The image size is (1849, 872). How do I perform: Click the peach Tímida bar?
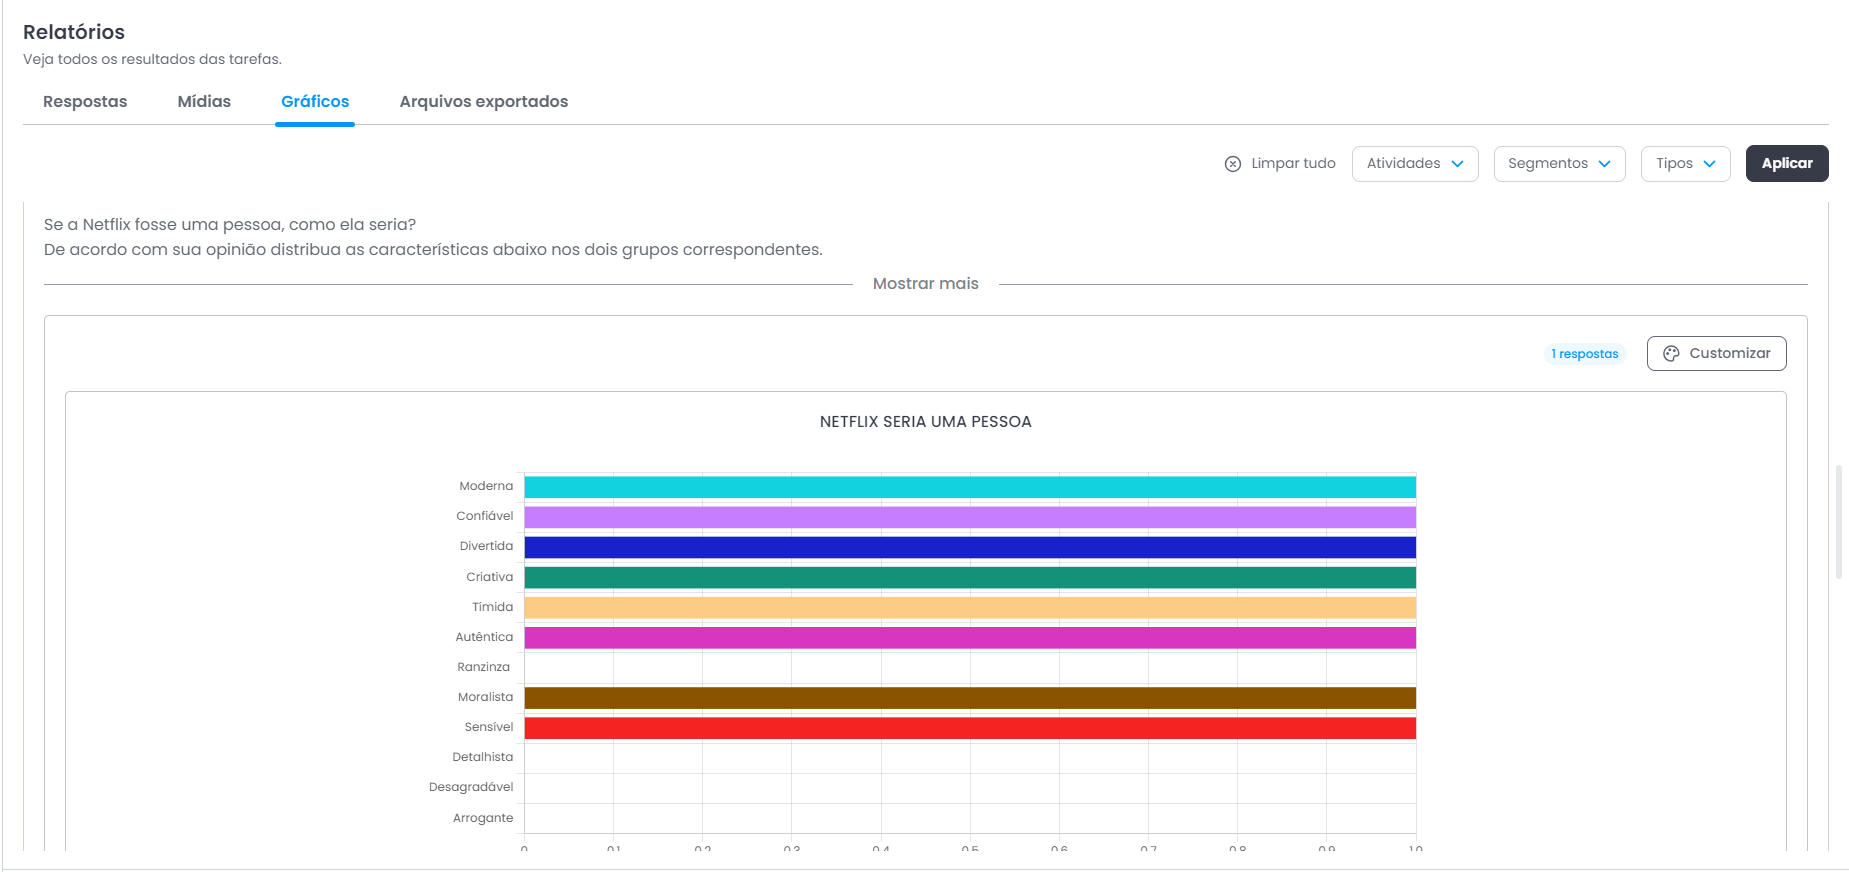[970, 607]
